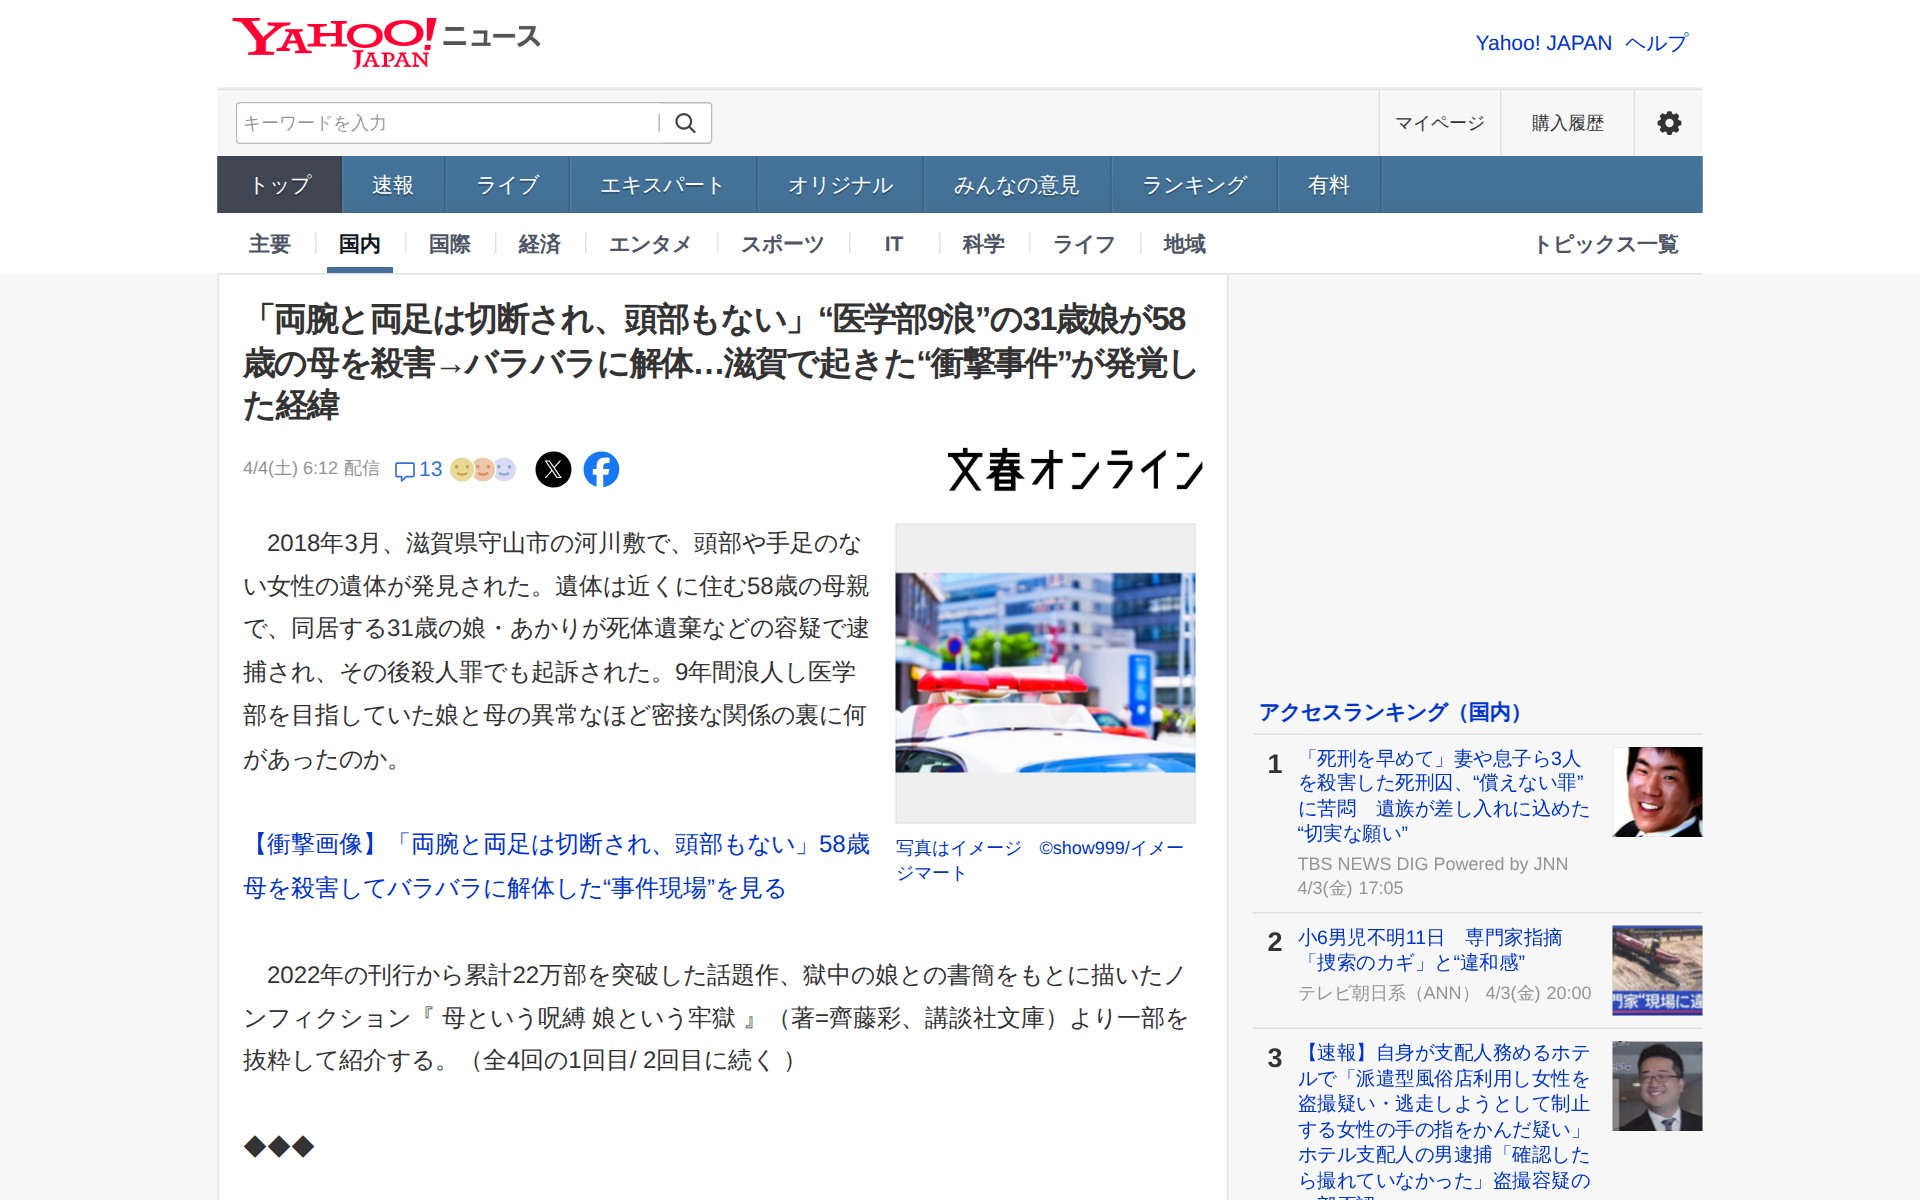The height and width of the screenshot is (1200, 1920).
Task: Click the police car article image
Action: [x=1044, y=670]
